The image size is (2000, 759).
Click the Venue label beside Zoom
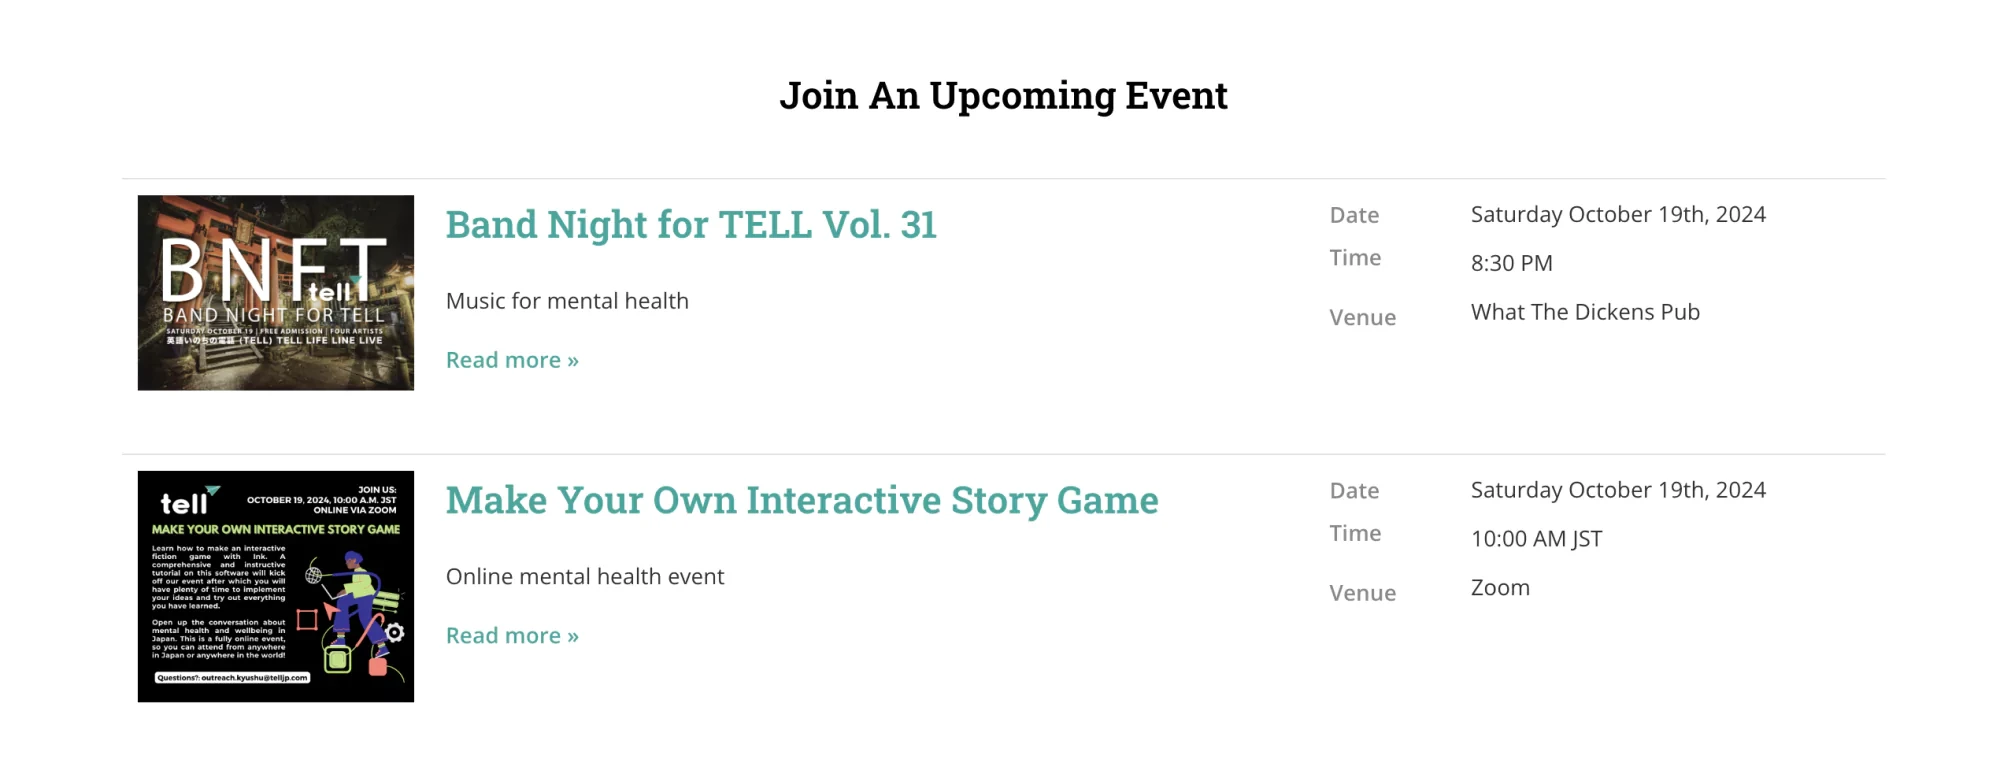point(1362,593)
